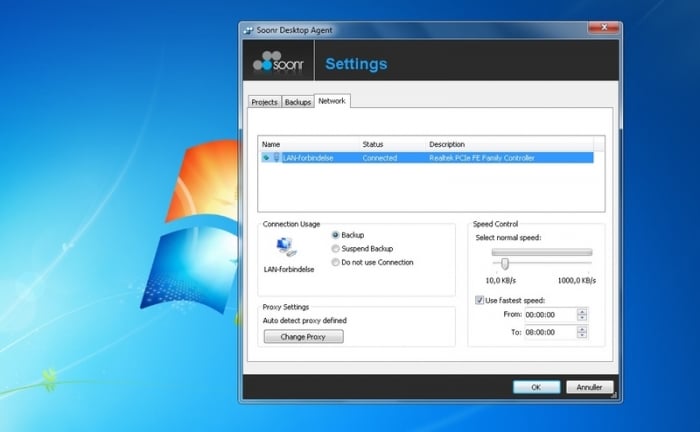Viewport: 700px width, 432px height.
Task: Confirm settings with the OK button
Action: pos(536,387)
